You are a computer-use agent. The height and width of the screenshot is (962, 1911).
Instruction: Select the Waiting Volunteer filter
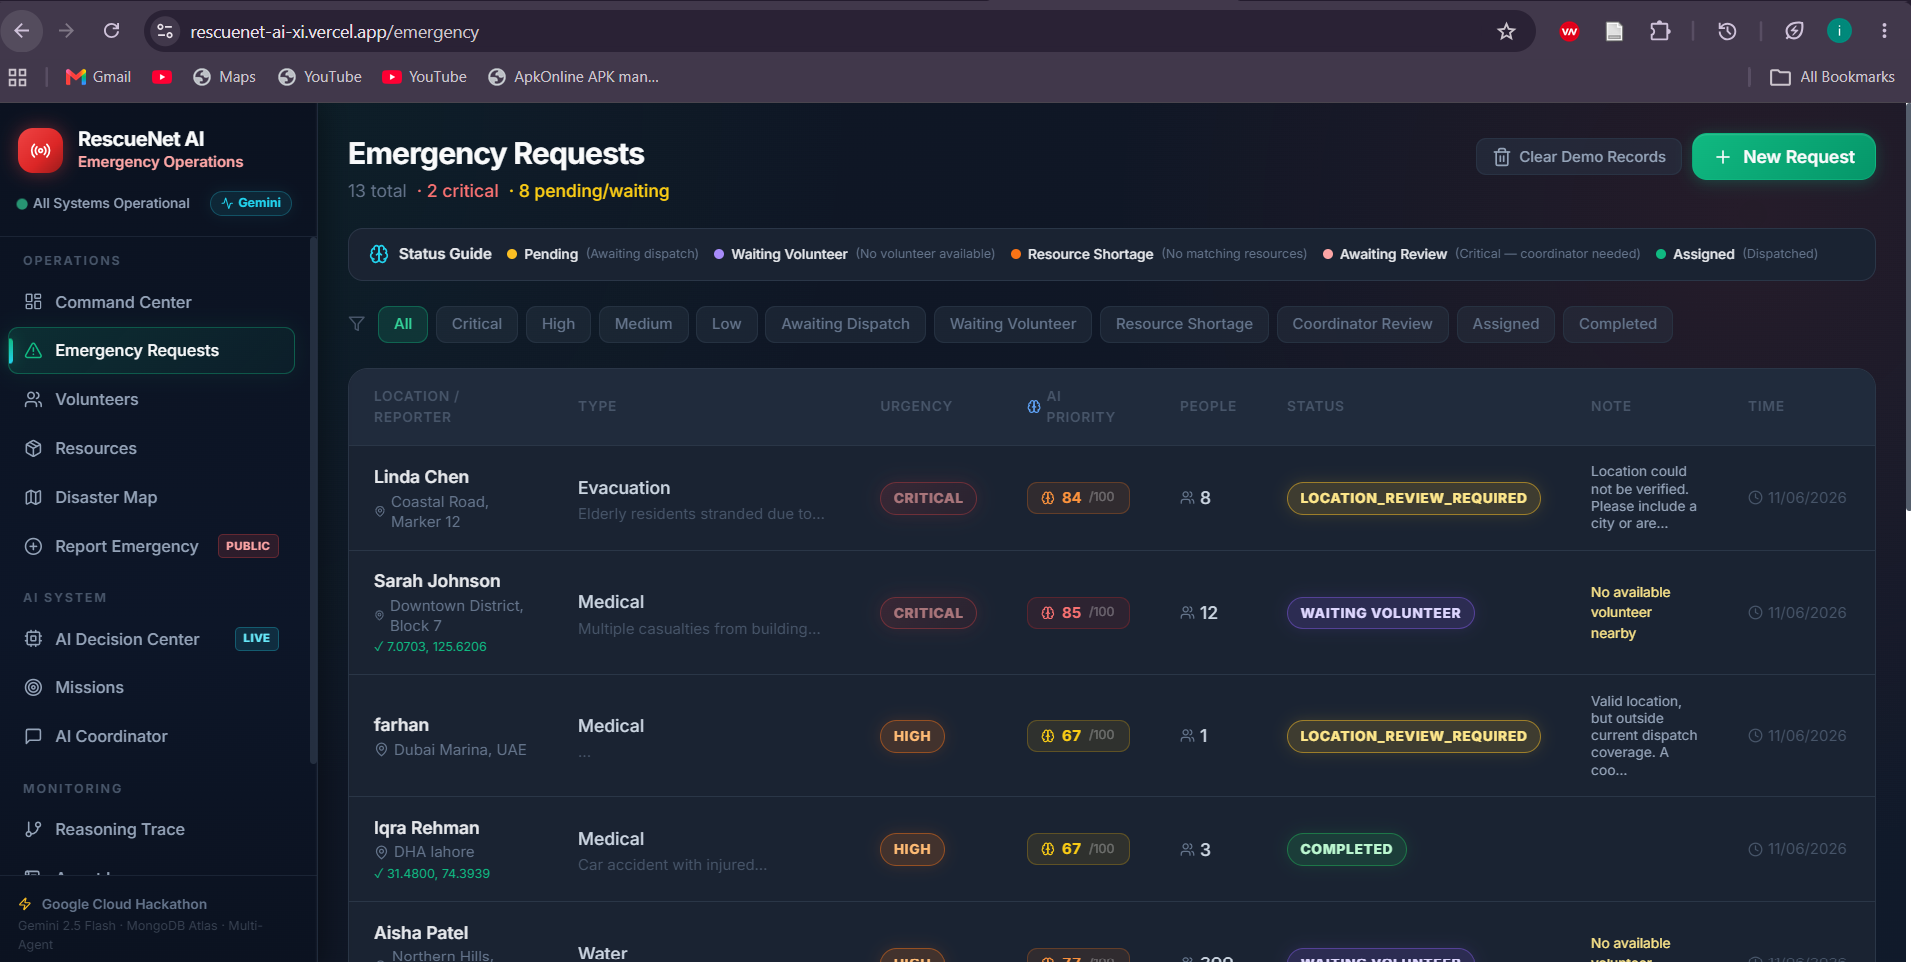[1013, 324]
